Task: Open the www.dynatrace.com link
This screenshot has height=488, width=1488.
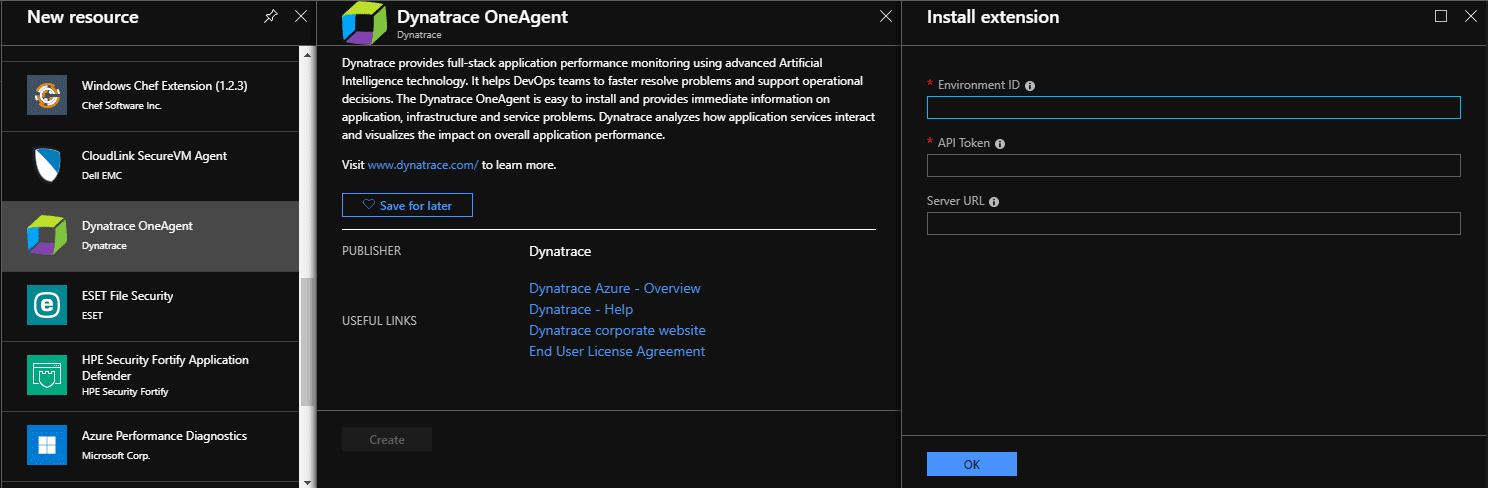Action: point(423,165)
